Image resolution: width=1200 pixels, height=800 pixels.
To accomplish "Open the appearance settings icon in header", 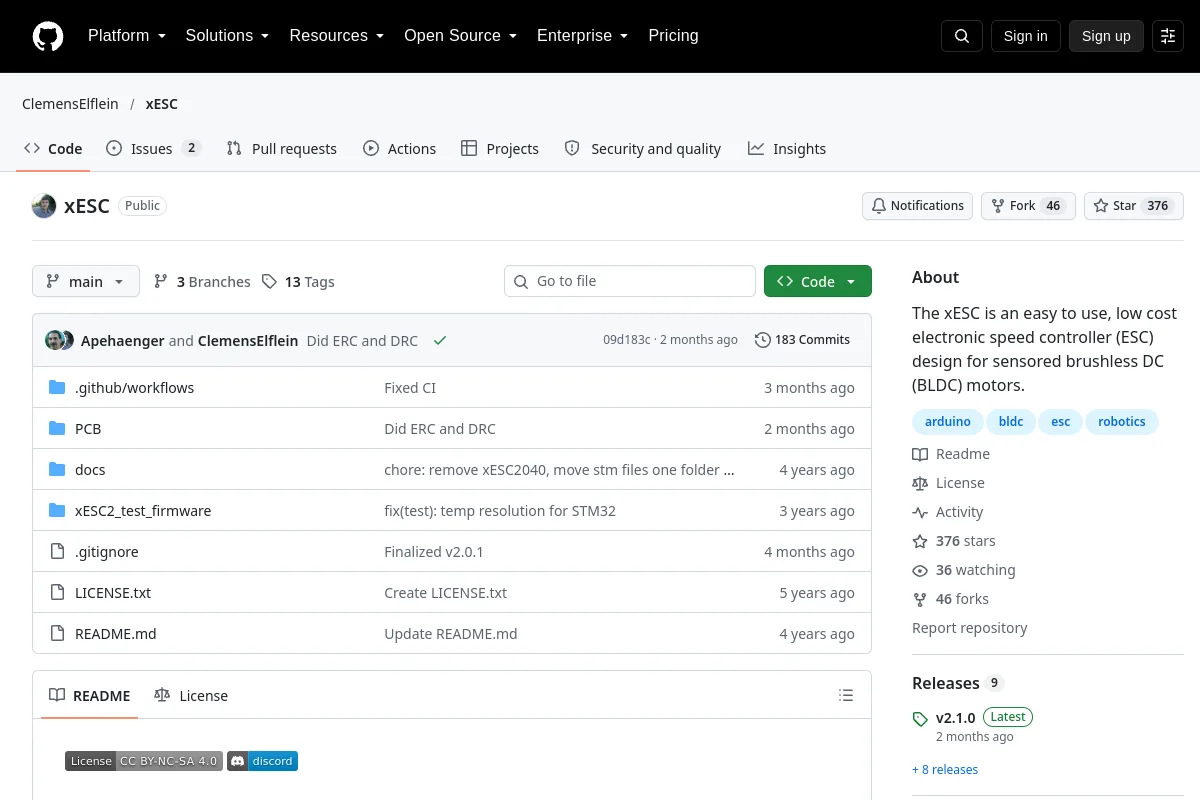I will (x=1168, y=36).
